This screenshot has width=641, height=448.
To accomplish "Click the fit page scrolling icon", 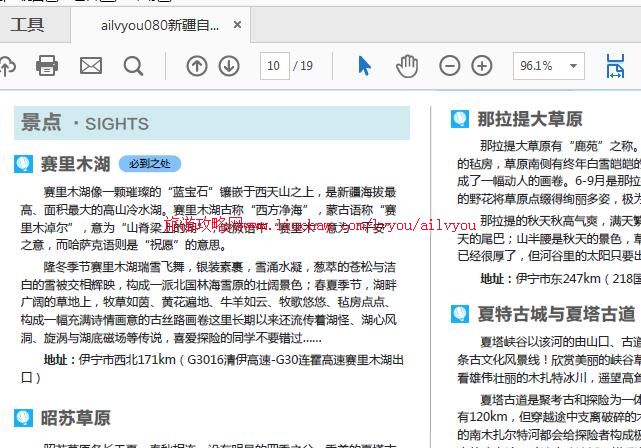I will (x=615, y=66).
